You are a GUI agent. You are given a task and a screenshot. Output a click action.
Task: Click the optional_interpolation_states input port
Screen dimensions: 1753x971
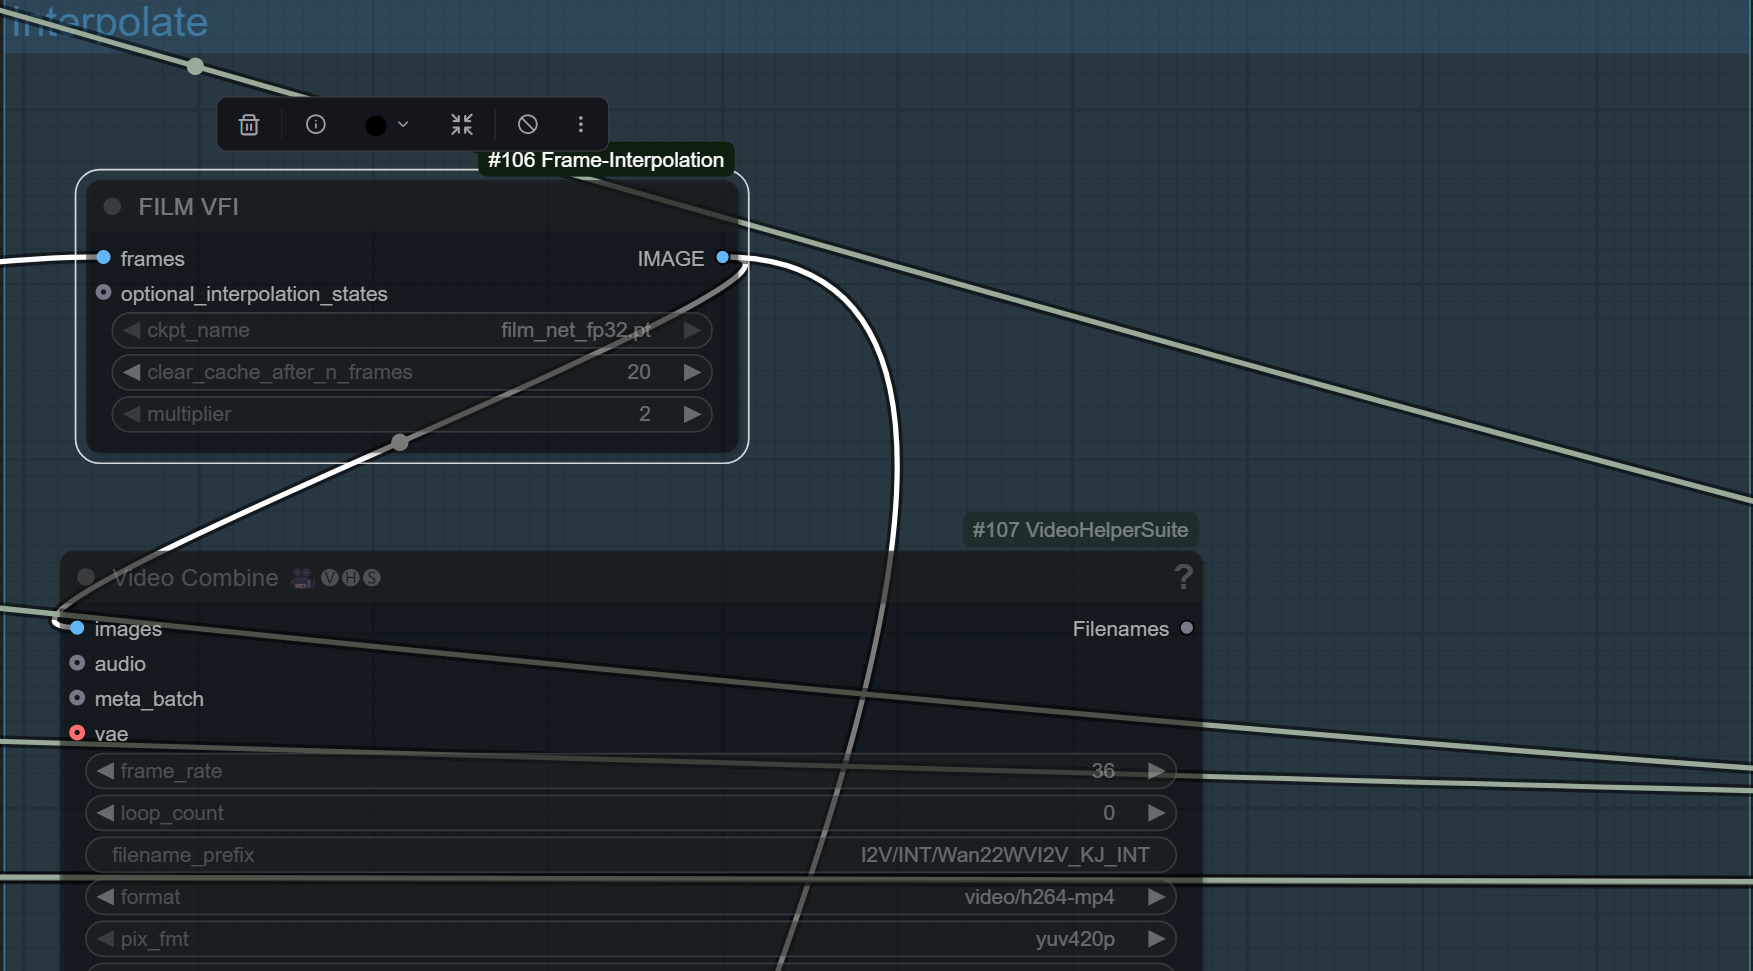point(103,293)
